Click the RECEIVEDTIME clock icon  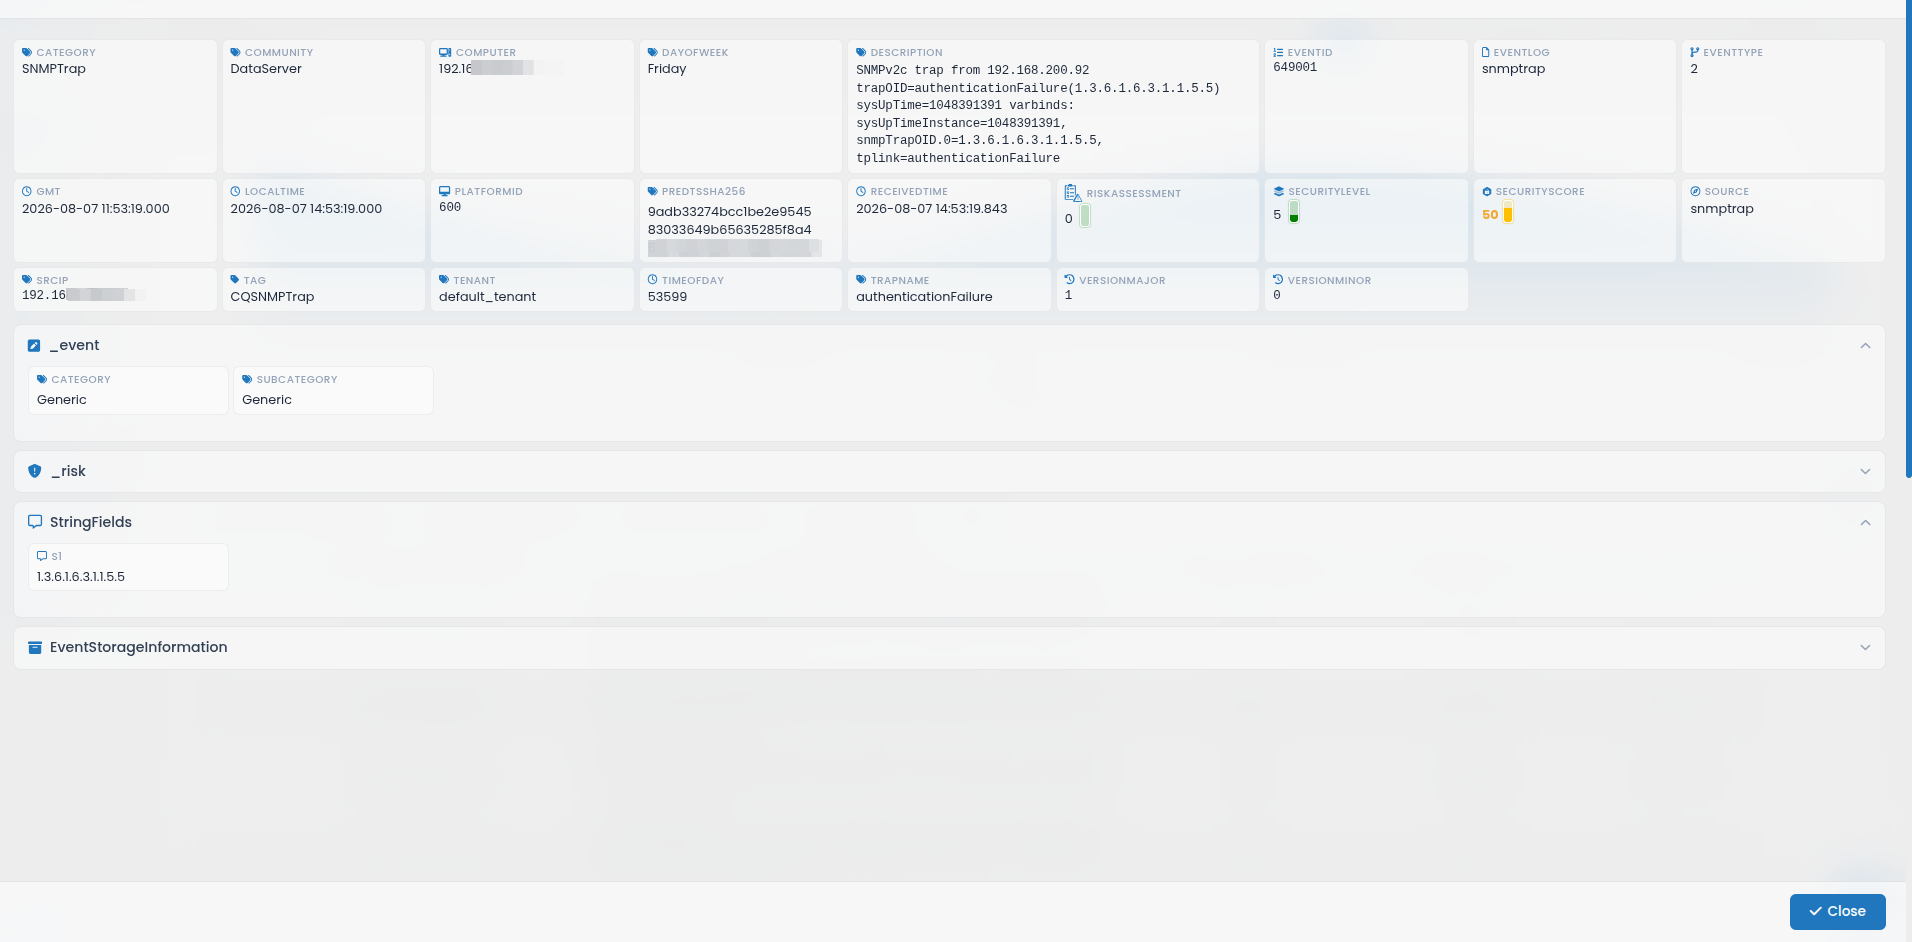(861, 192)
